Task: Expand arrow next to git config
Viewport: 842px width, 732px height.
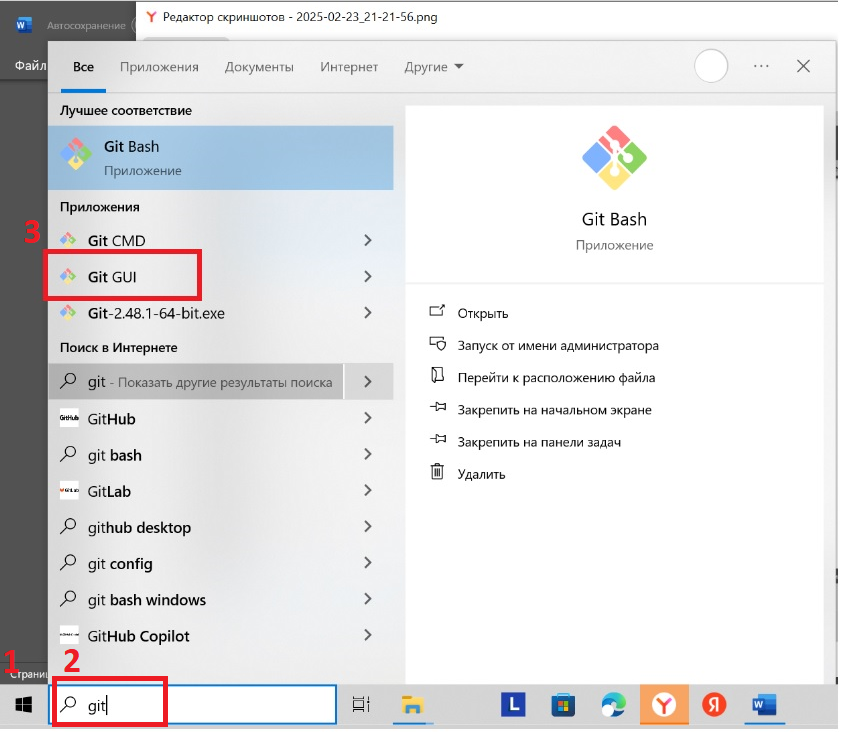Action: (x=368, y=563)
